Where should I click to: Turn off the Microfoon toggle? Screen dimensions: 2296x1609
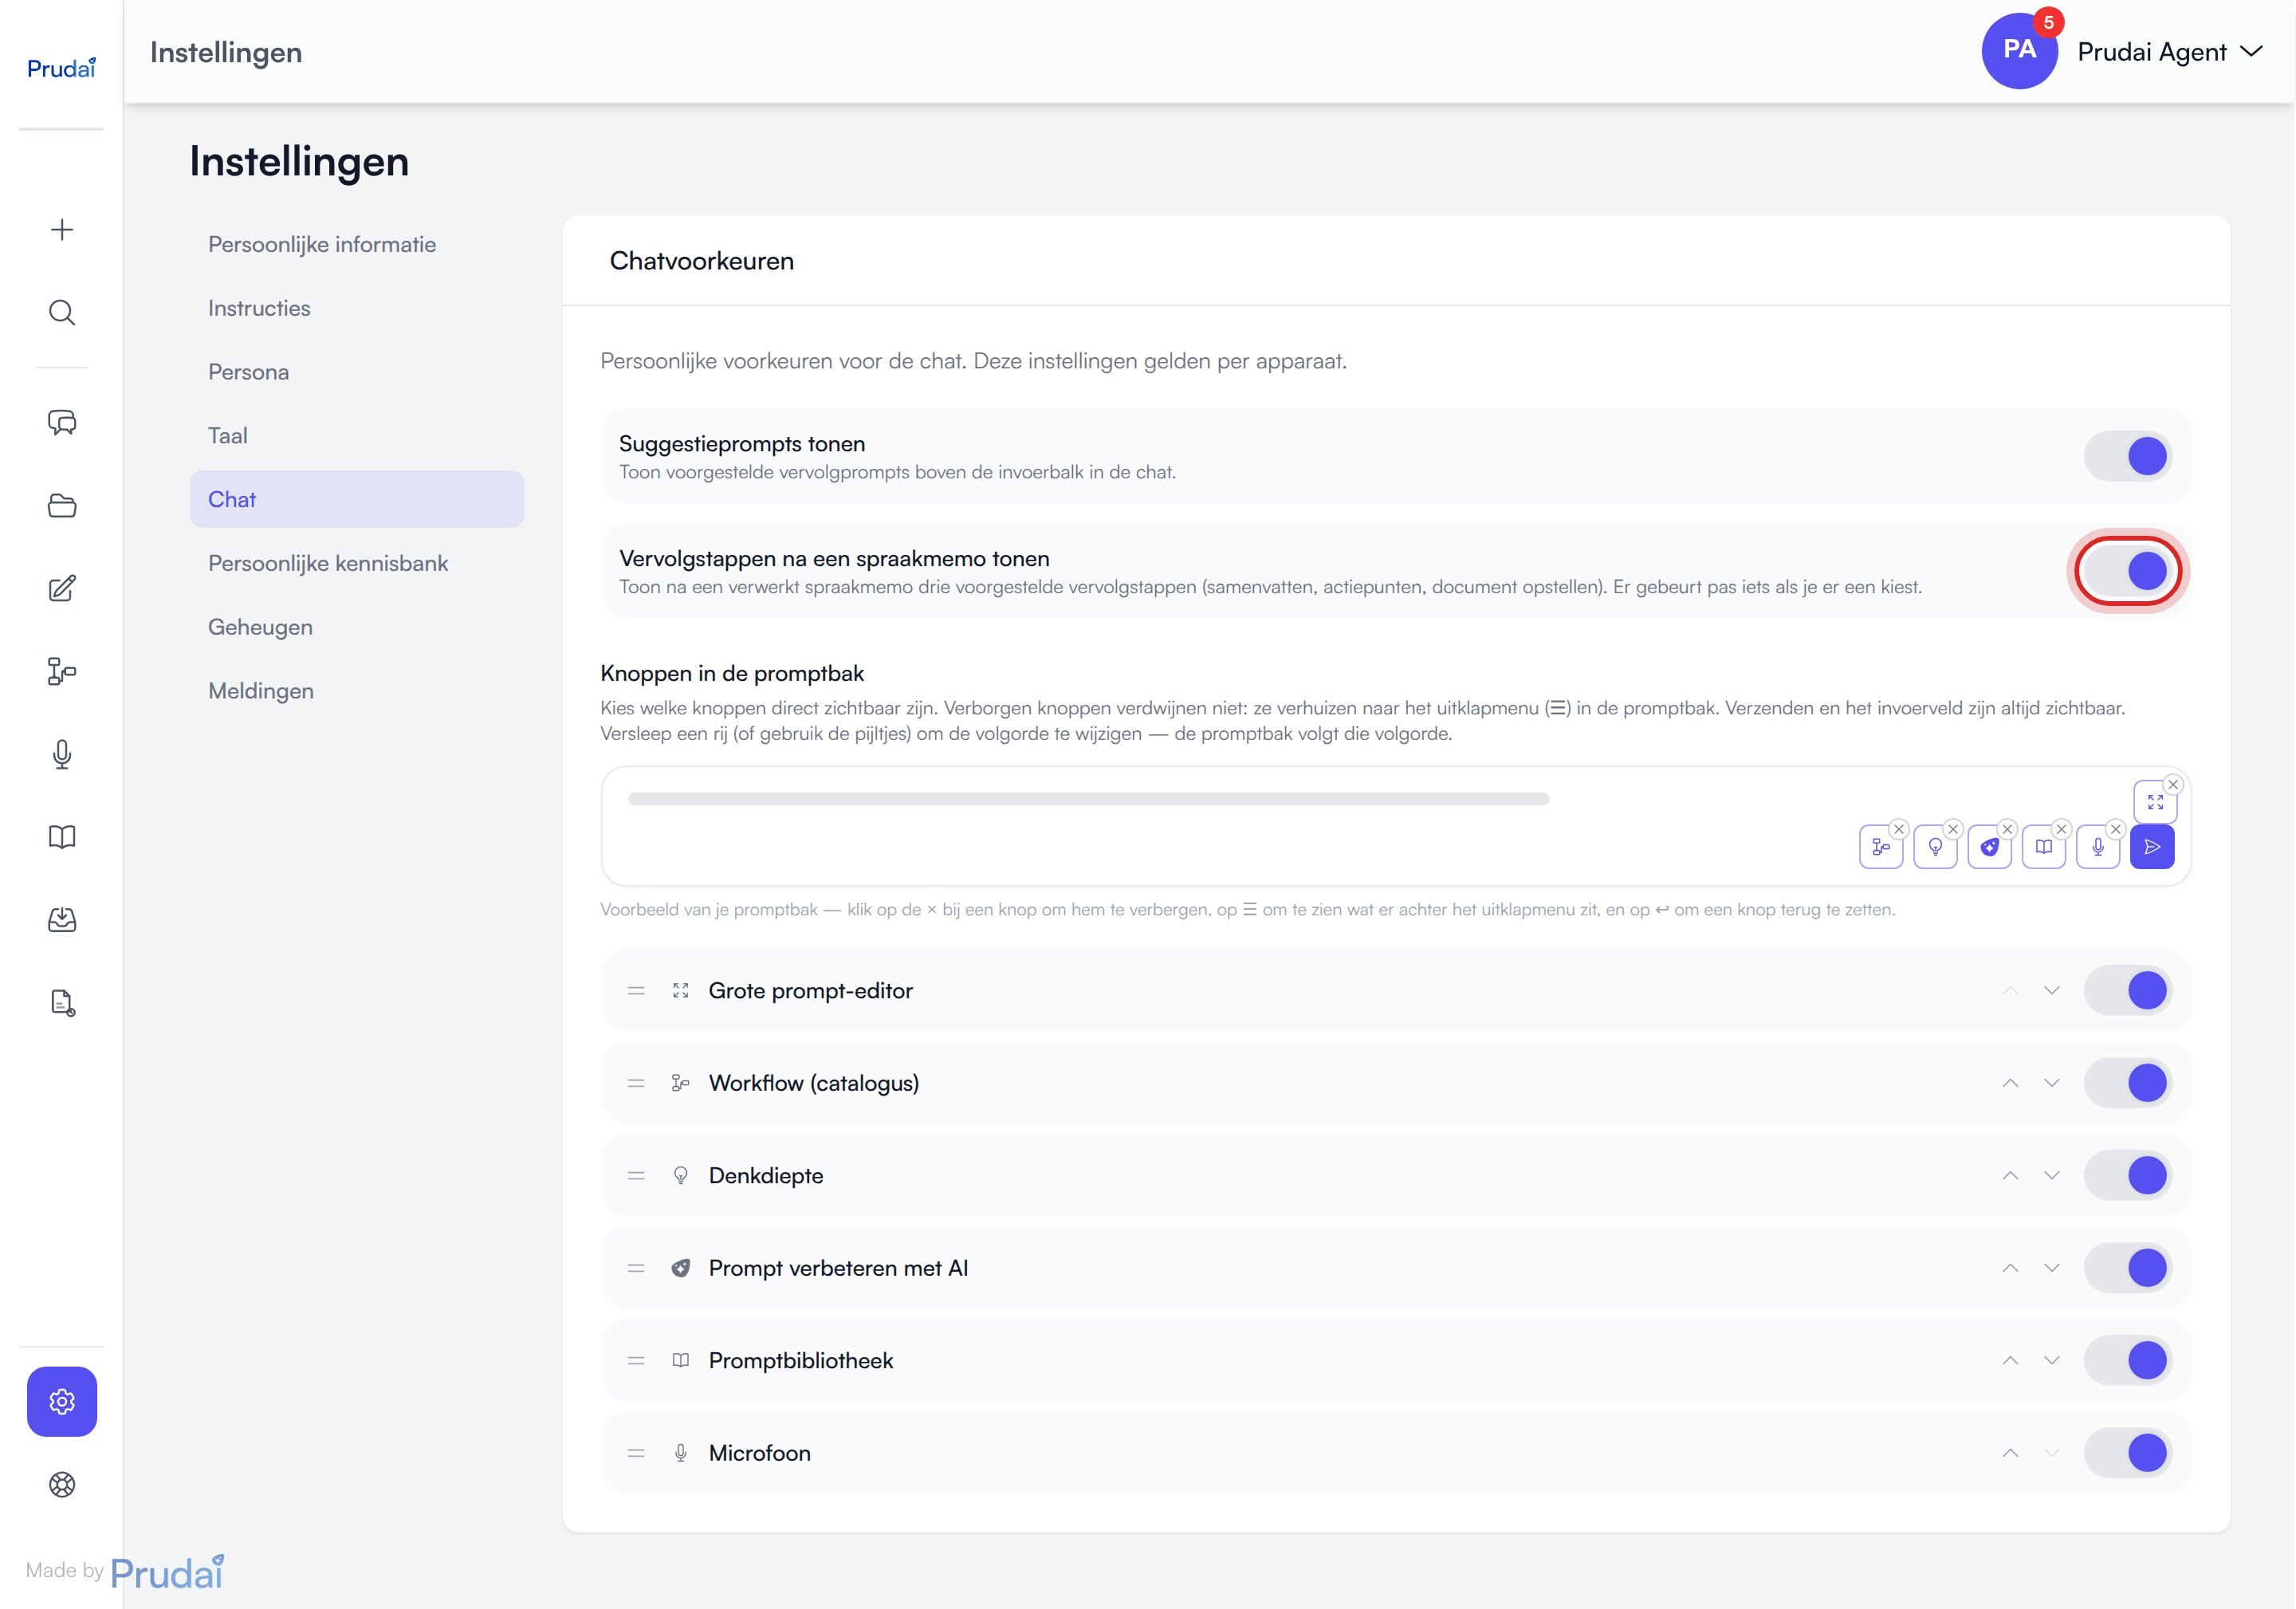click(x=2128, y=1453)
